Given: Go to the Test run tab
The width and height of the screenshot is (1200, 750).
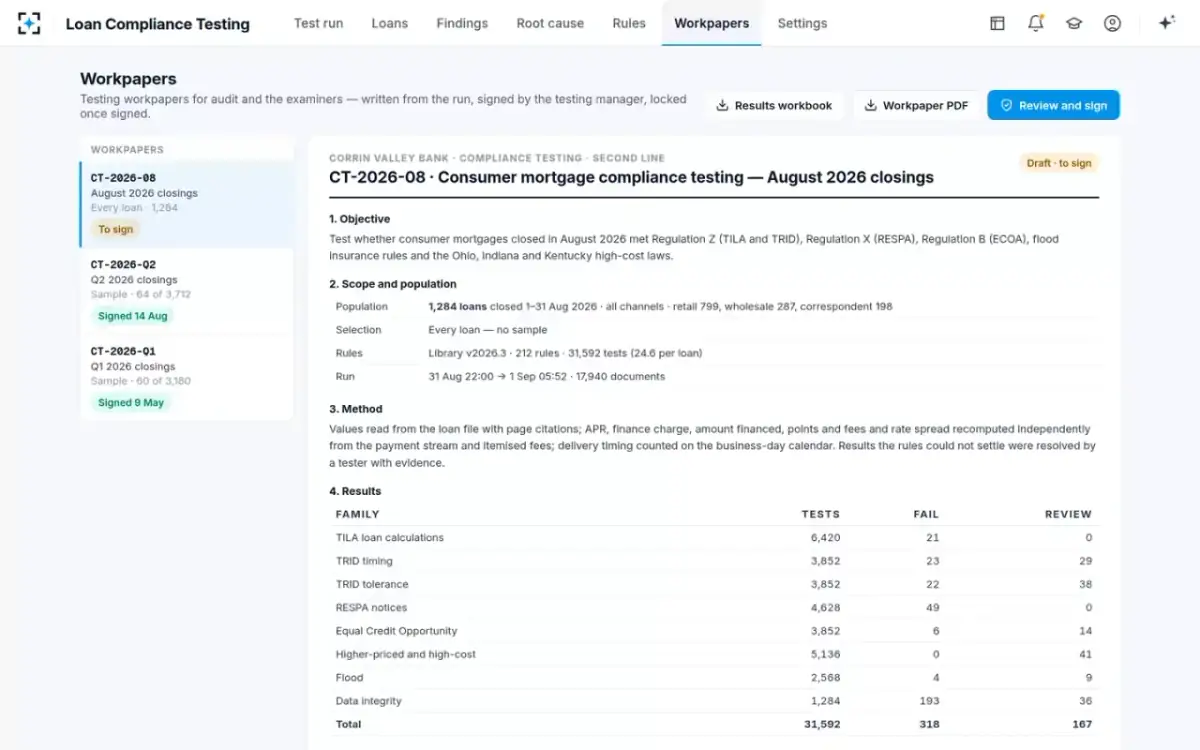Looking at the screenshot, I should [319, 23].
